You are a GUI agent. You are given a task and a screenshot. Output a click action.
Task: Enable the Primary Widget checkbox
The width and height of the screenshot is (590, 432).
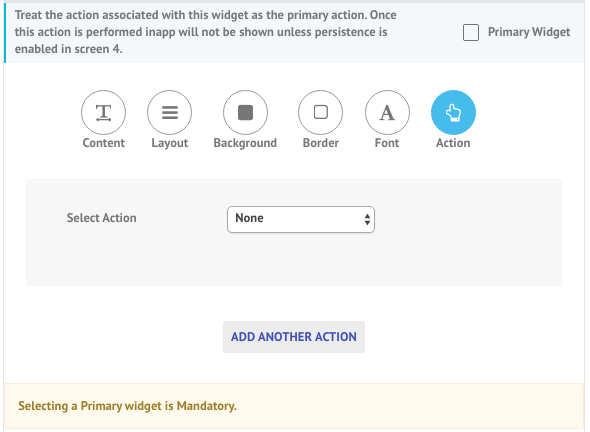tap(471, 32)
